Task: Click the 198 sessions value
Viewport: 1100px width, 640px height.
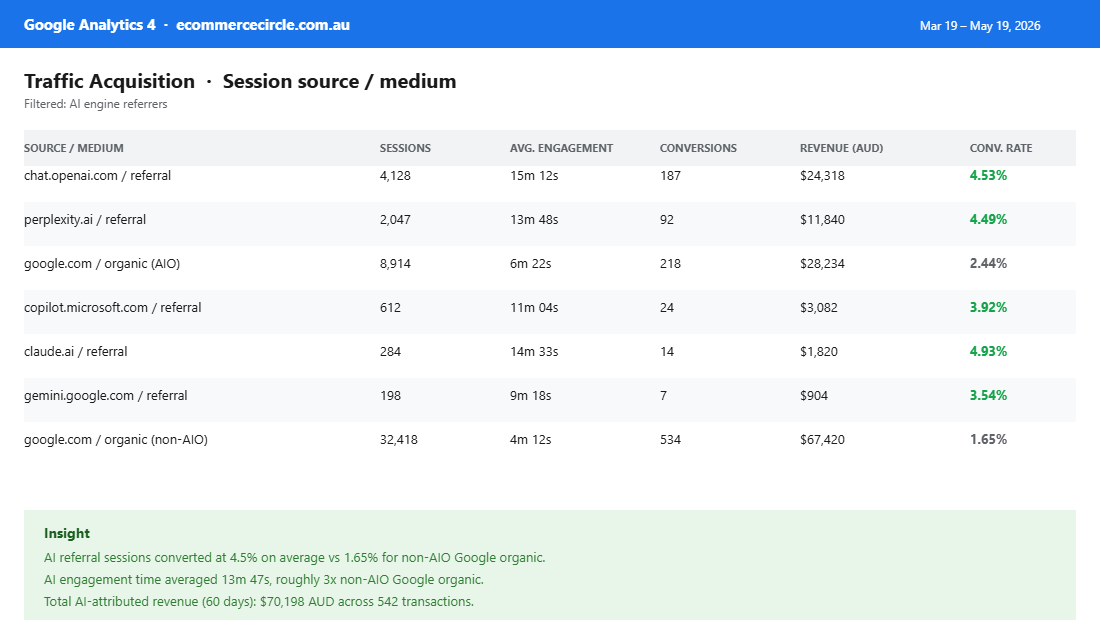Action: [x=390, y=396]
